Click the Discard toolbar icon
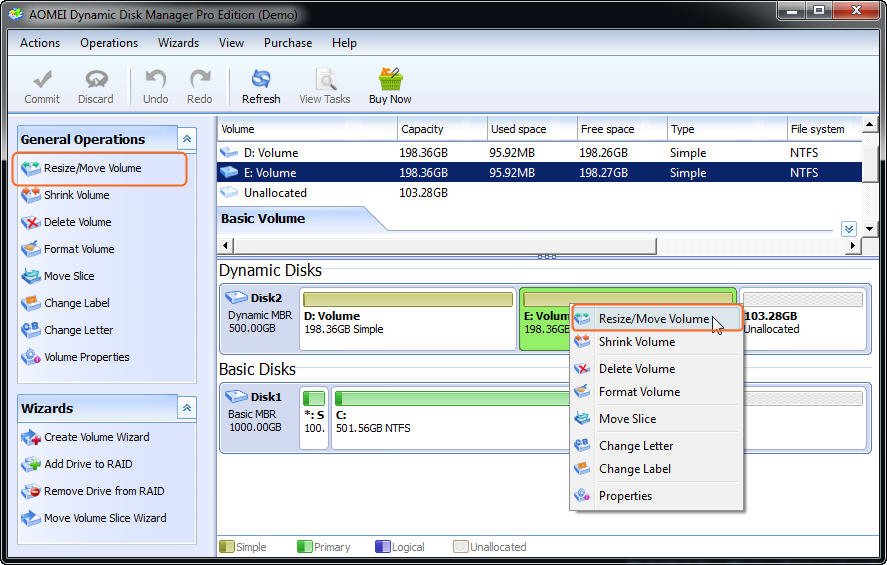The width and height of the screenshot is (887, 565). [96, 79]
